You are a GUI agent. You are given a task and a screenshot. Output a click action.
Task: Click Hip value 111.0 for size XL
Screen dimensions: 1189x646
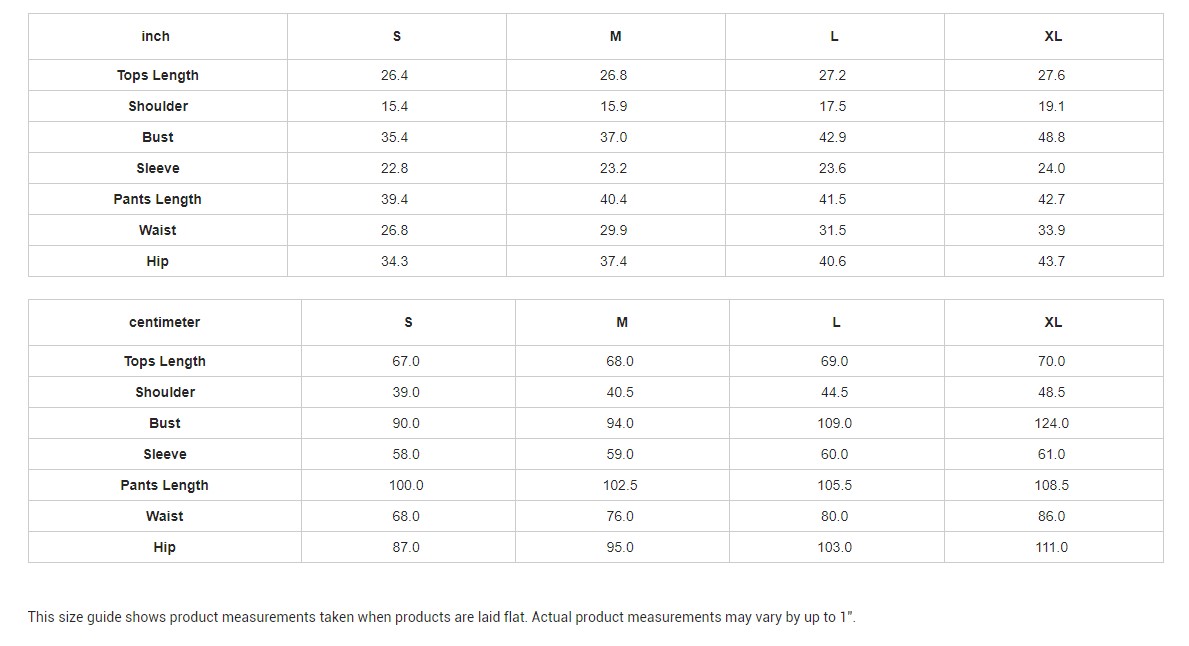pyautogui.click(x=1053, y=547)
